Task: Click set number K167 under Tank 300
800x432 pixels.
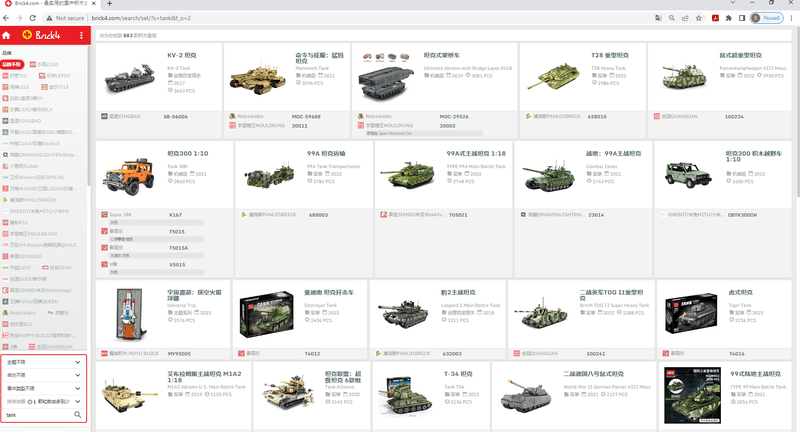Action: tap(176, 215)
